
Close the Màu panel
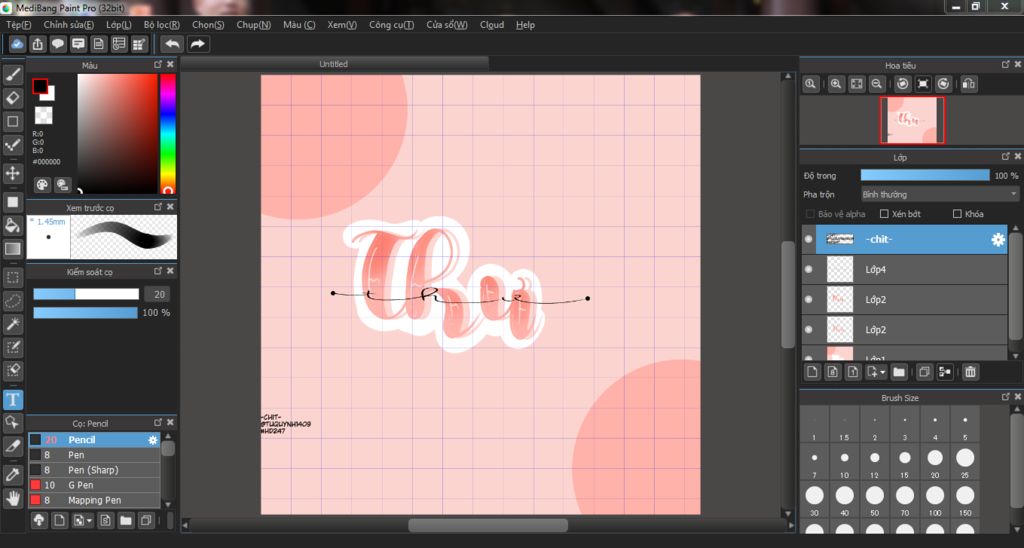(x=170, y=65)
